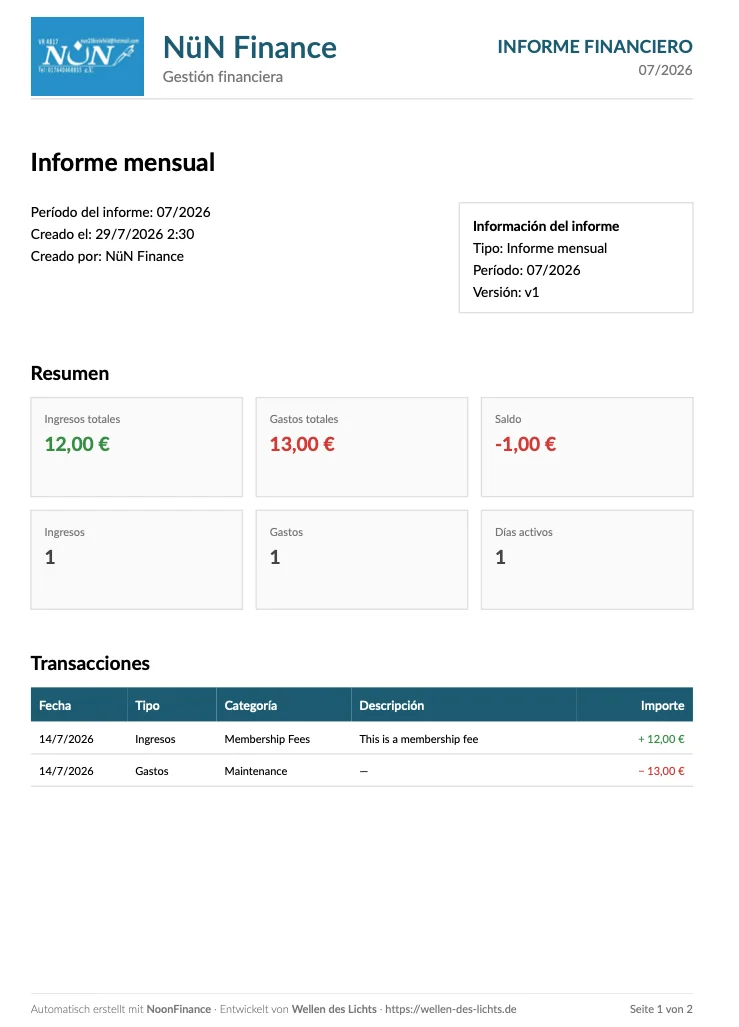Click the value 1 under Días activos

(x=501, y=557)
